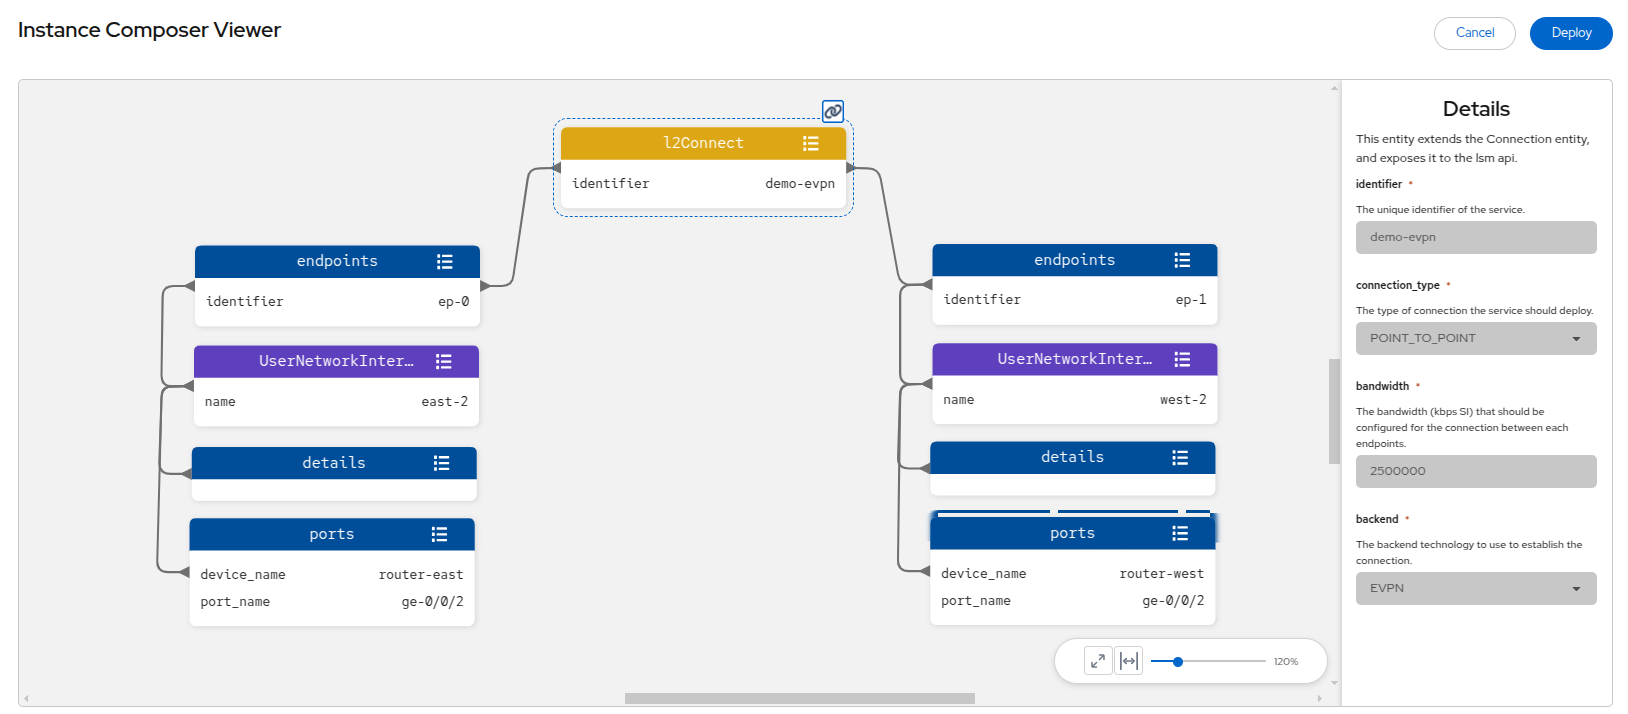1628x714 pixels.
Task: Select the endpoints ep-0 node header
Action: point(337,261)
